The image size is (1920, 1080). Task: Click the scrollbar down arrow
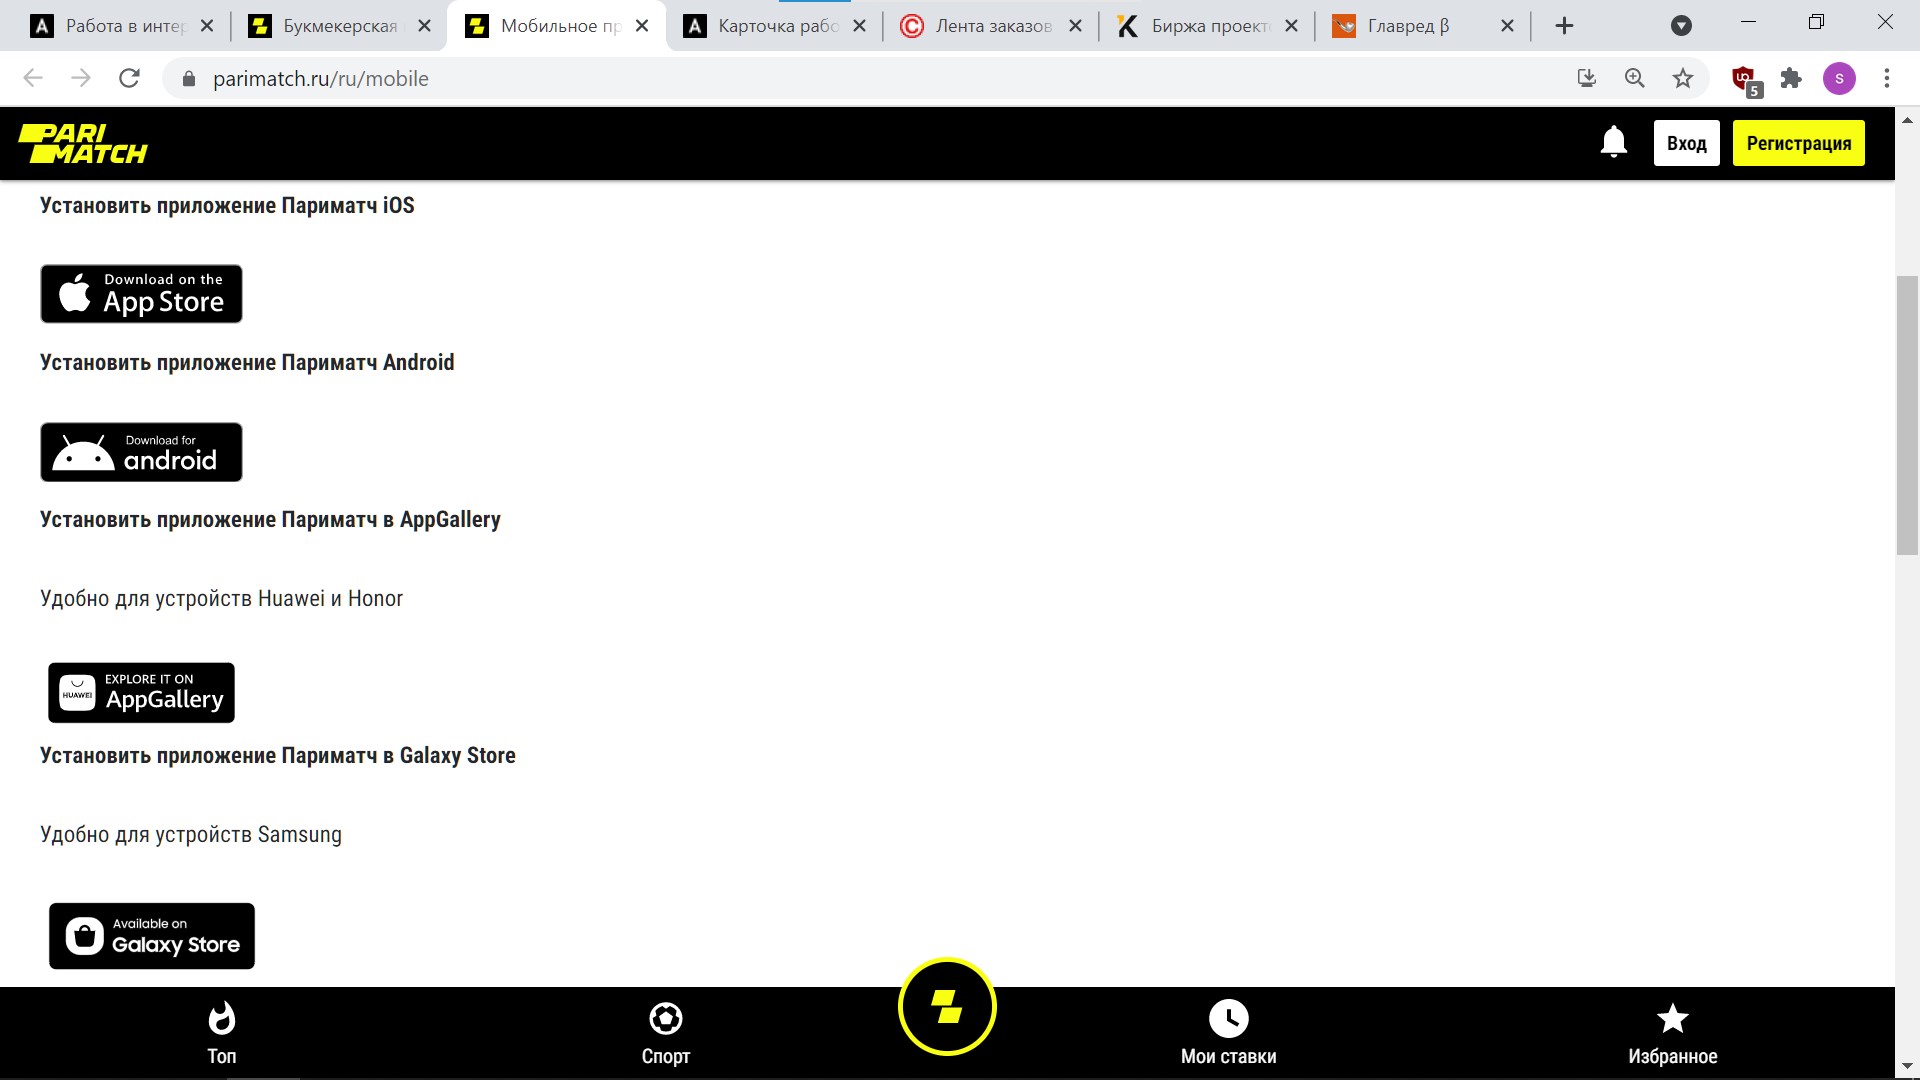[x=1907, y=1066]
